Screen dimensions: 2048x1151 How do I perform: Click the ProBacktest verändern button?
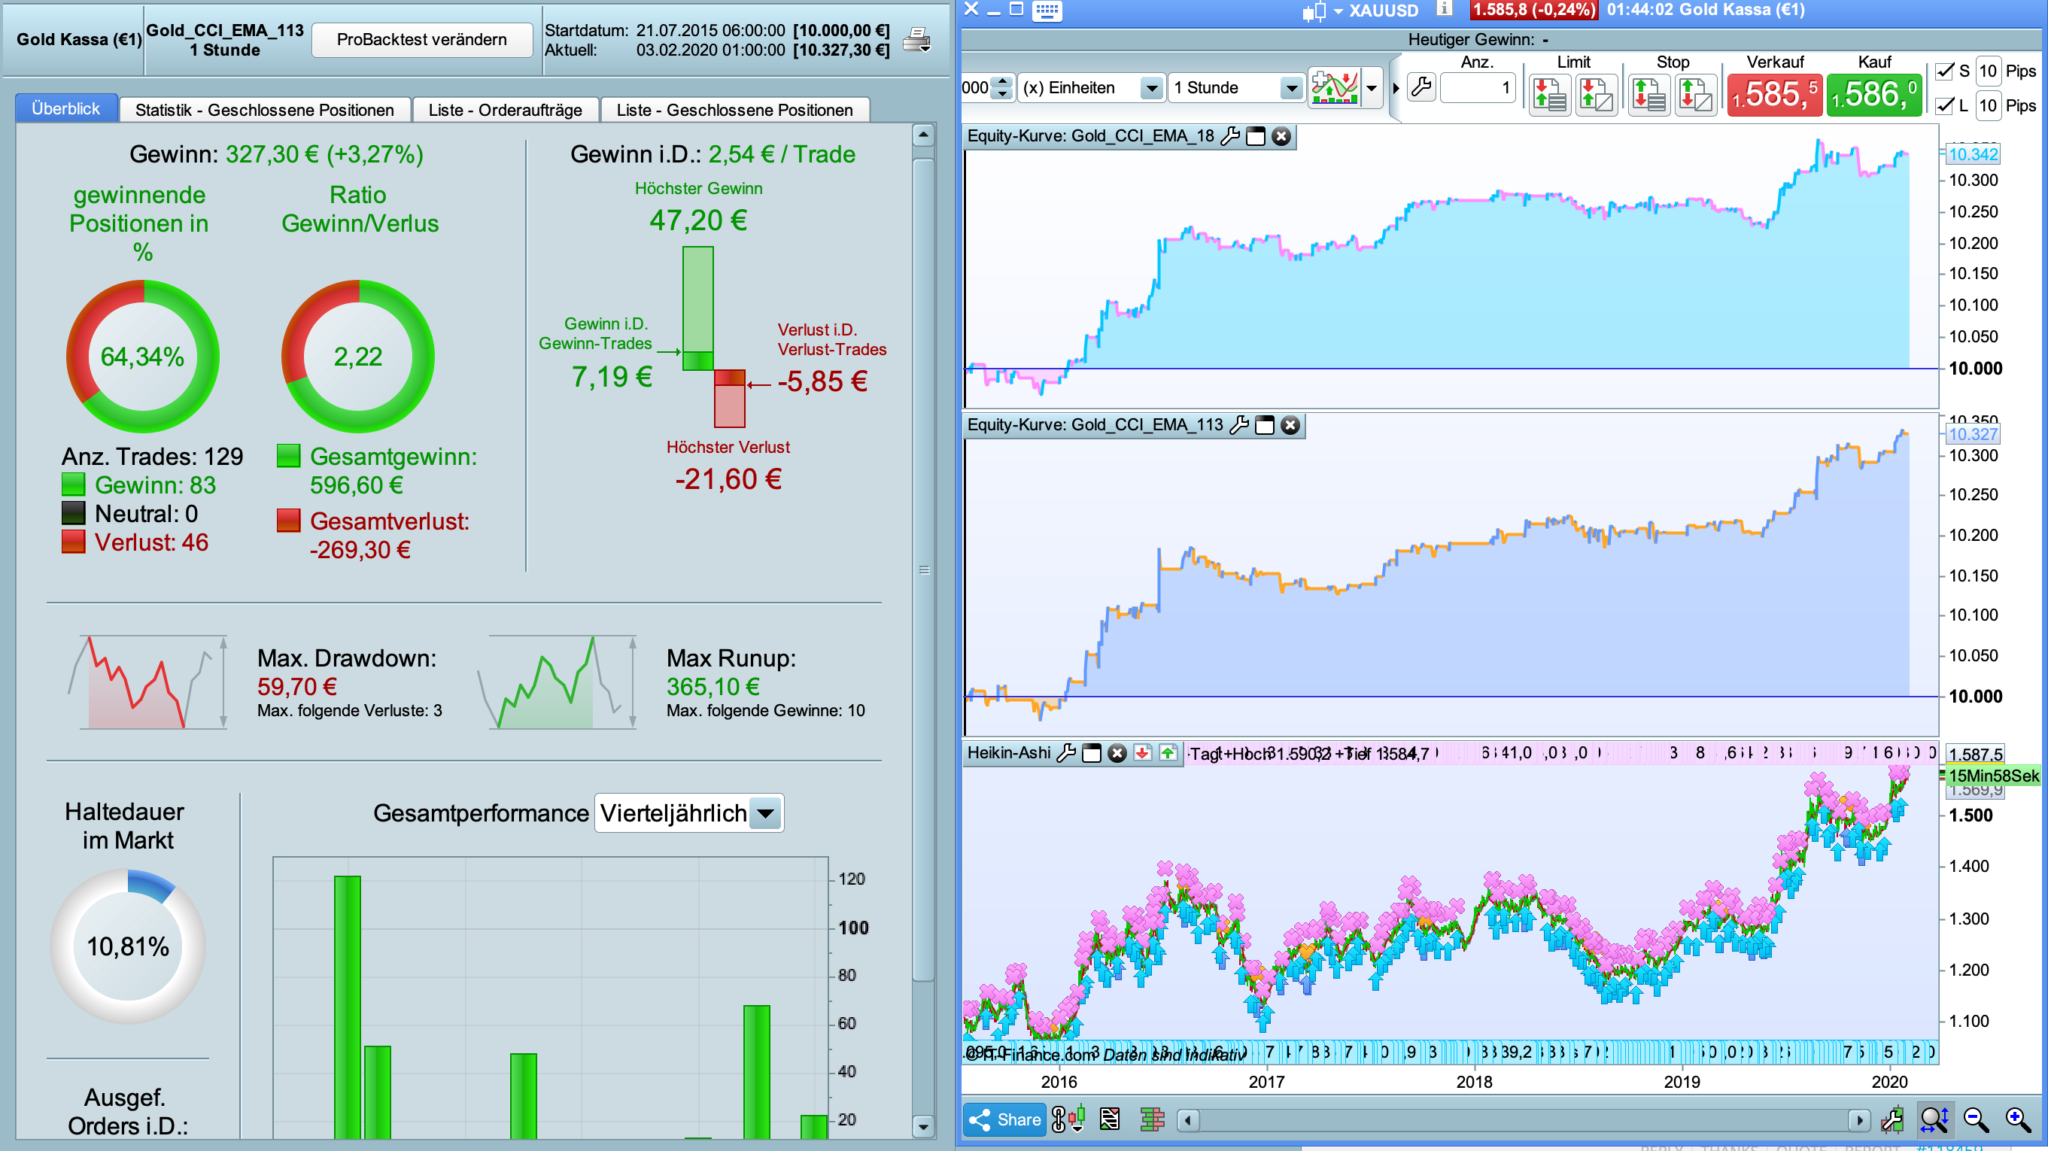click(x=421, y=40)
